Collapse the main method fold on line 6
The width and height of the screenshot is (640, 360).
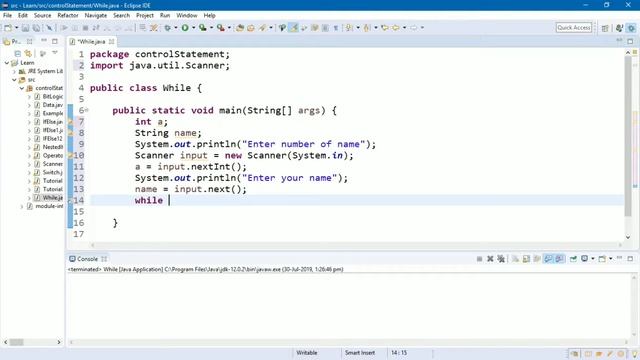click(x=87, y=110)
